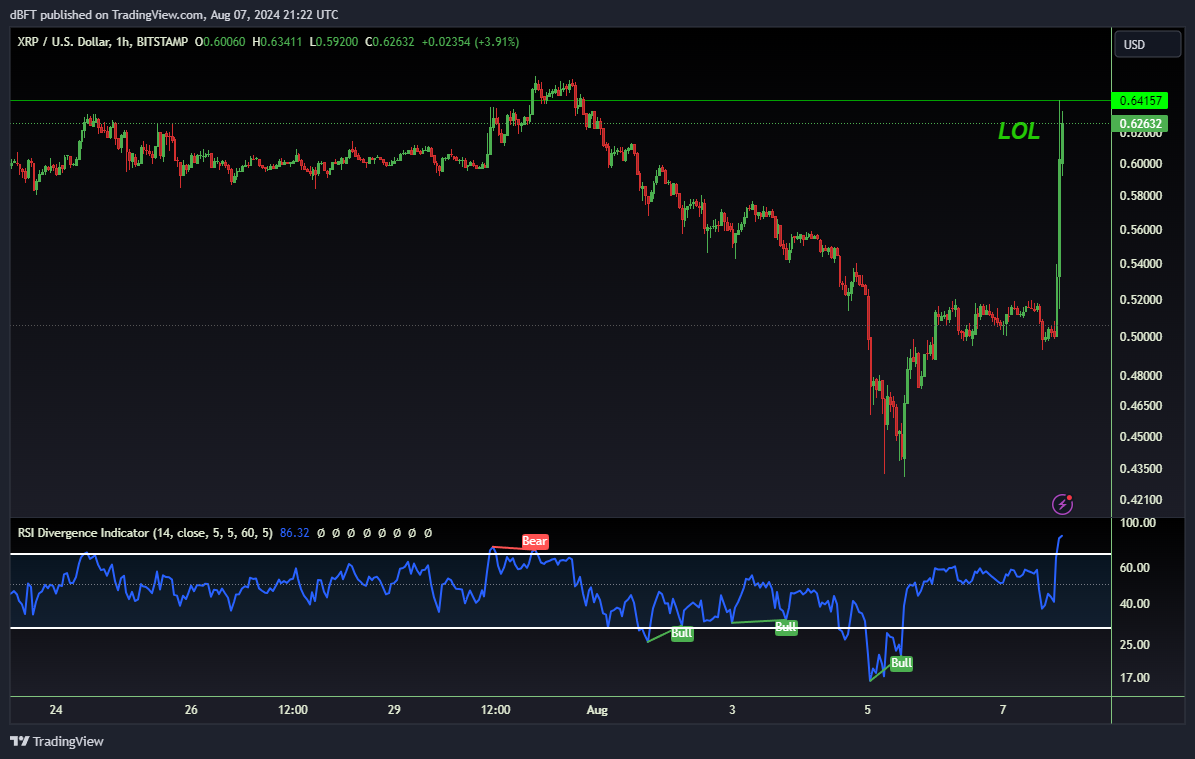Click the close price C0.62632 in header
The height and width of the screenshot is (759, 1195).
[x=389, y=42]
